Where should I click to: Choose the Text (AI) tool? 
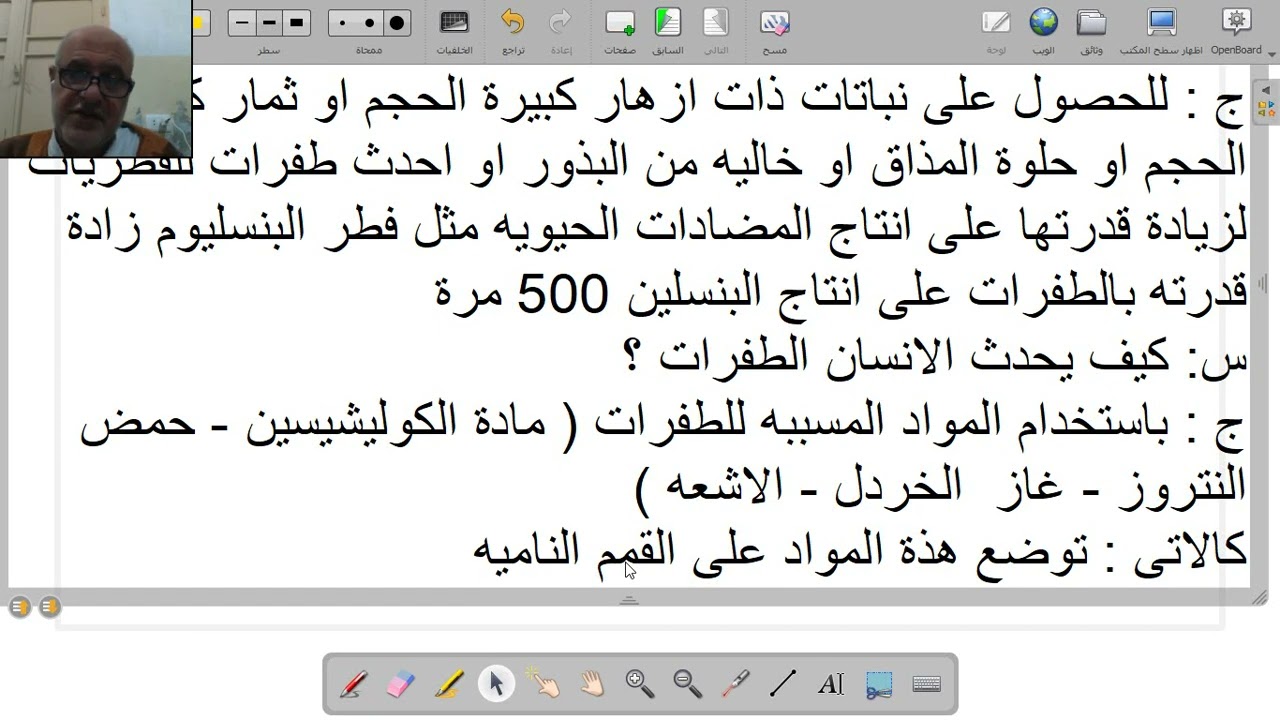click(831, 684)
